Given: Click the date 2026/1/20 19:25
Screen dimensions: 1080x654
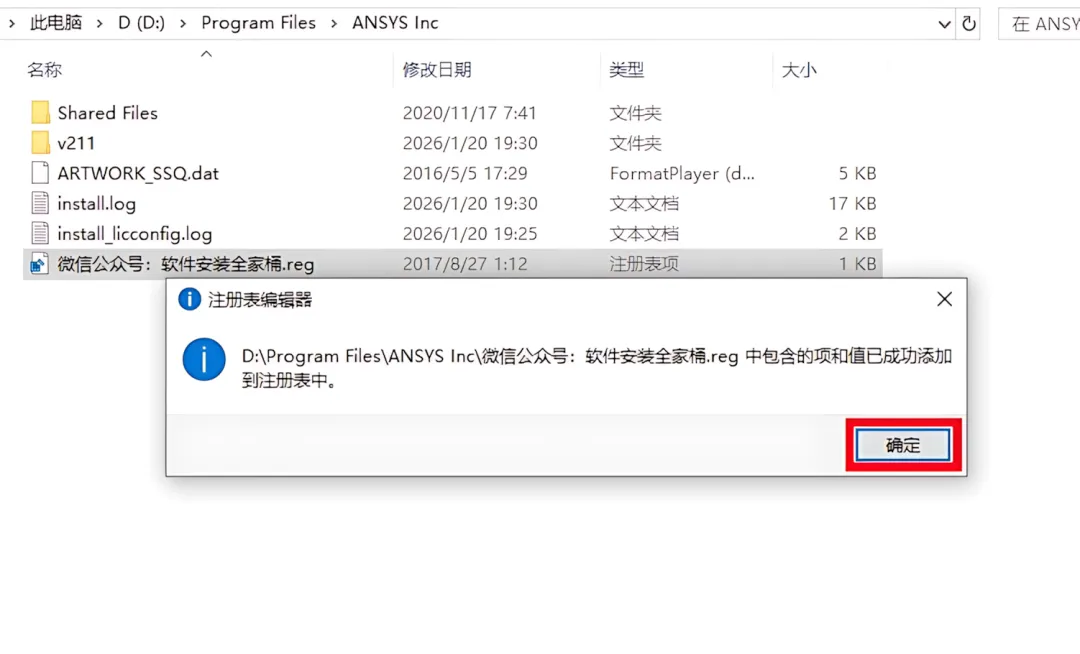Looking at the screenshot, I should pos(470,234).
